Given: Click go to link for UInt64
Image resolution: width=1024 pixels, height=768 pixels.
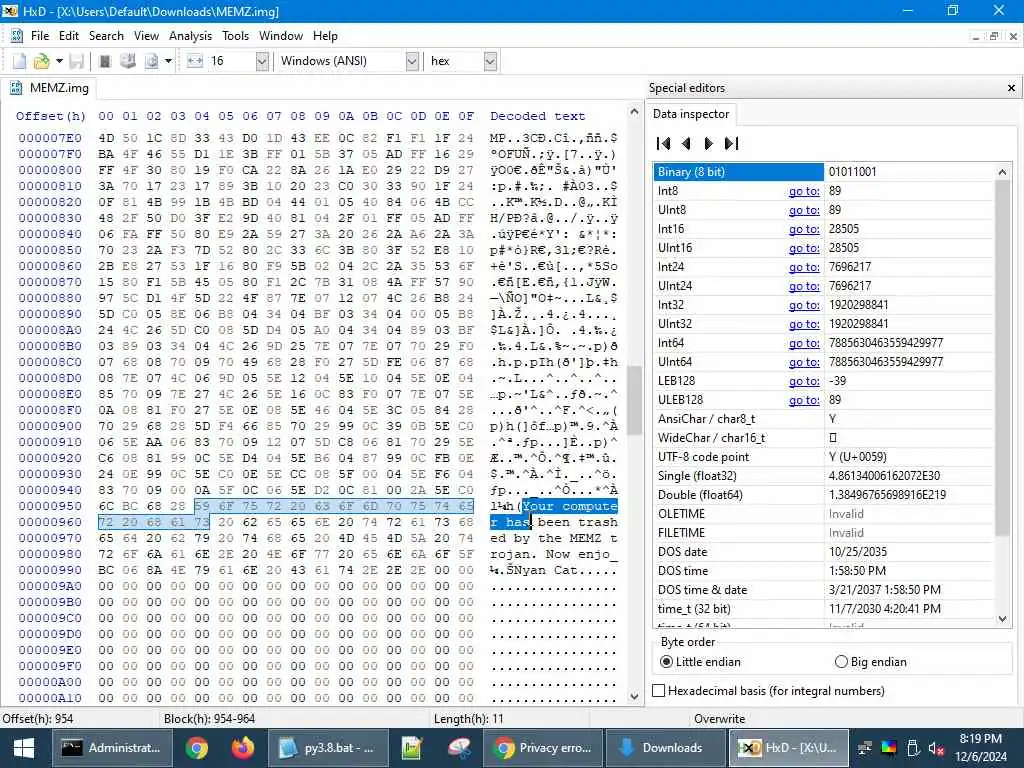Looking at the screenshot, I should click(804, 362).
